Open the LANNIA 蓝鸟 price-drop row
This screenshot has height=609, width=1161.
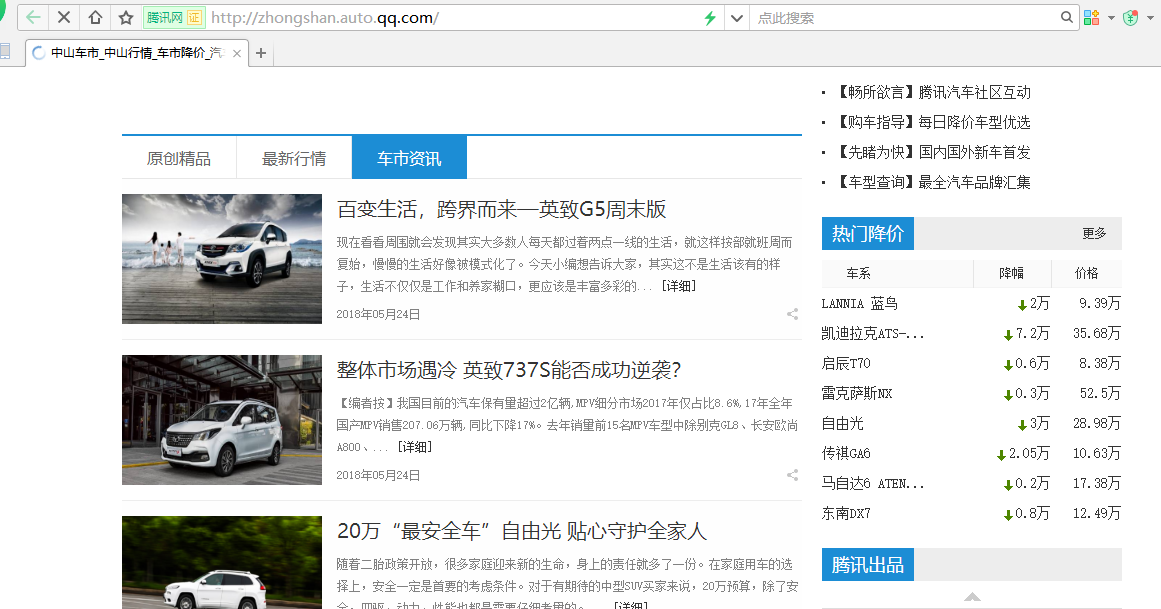pos(971,304)
